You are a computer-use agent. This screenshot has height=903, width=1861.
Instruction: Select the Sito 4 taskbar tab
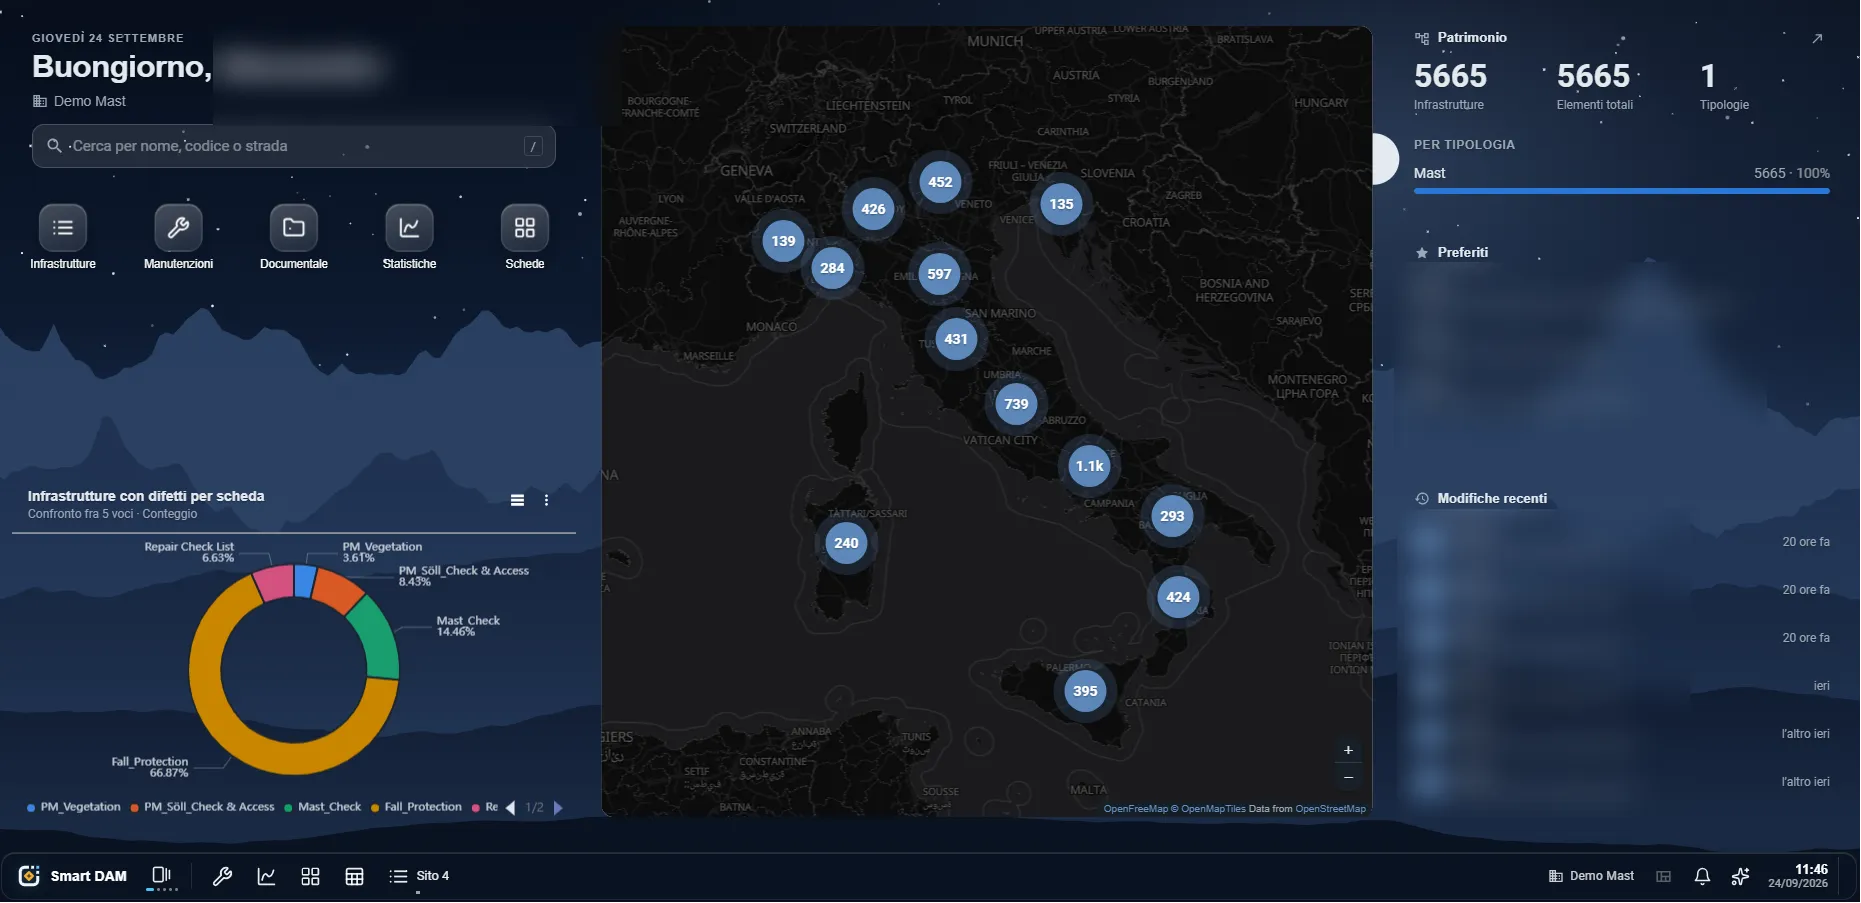point(419,876)
